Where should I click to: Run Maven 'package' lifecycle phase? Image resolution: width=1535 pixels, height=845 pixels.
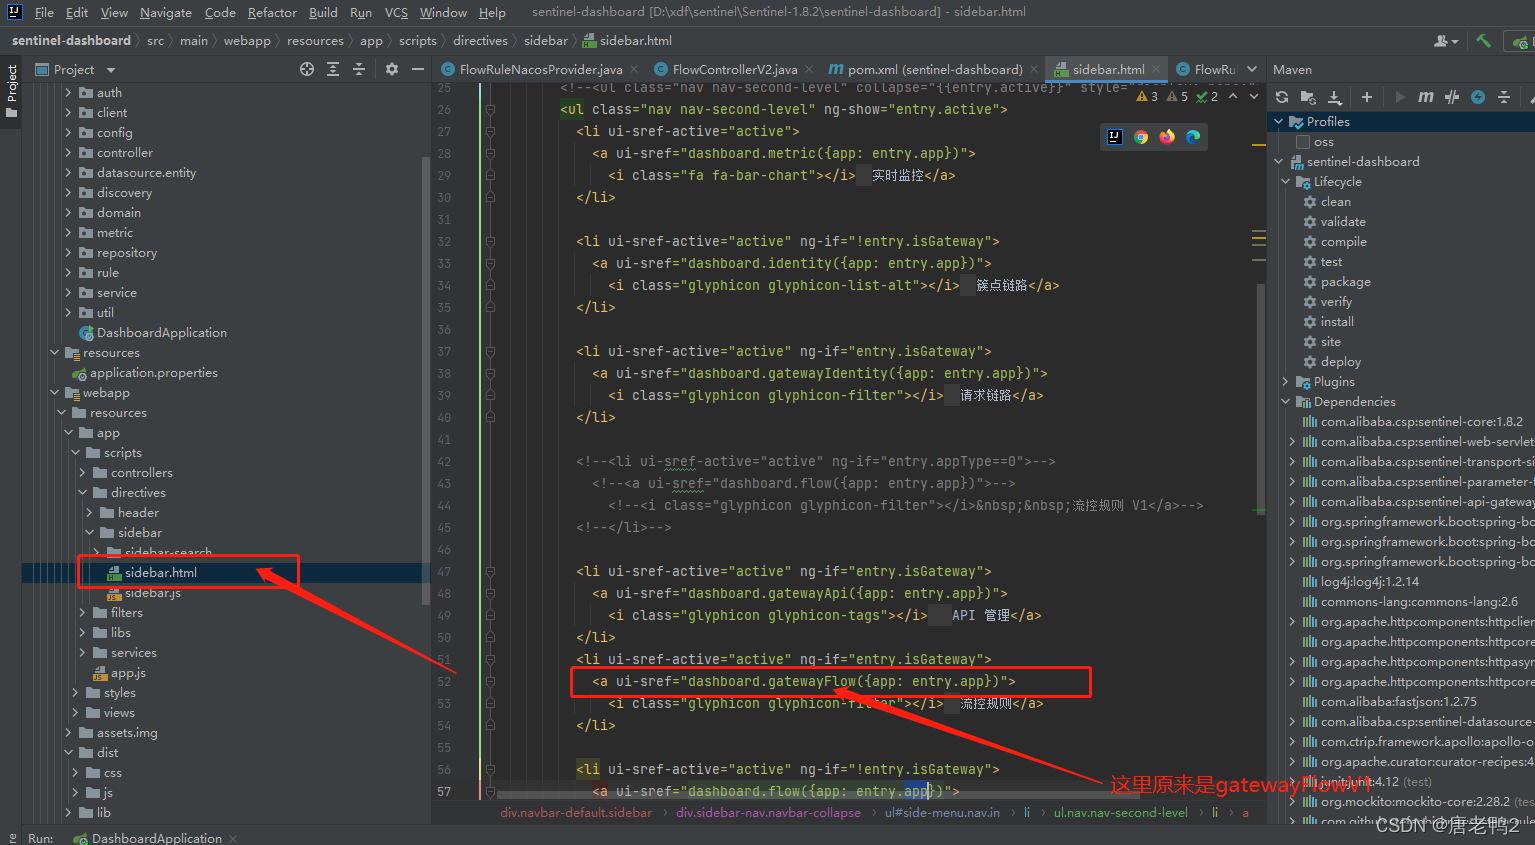pyautogui.click(x=1345, y=282)
